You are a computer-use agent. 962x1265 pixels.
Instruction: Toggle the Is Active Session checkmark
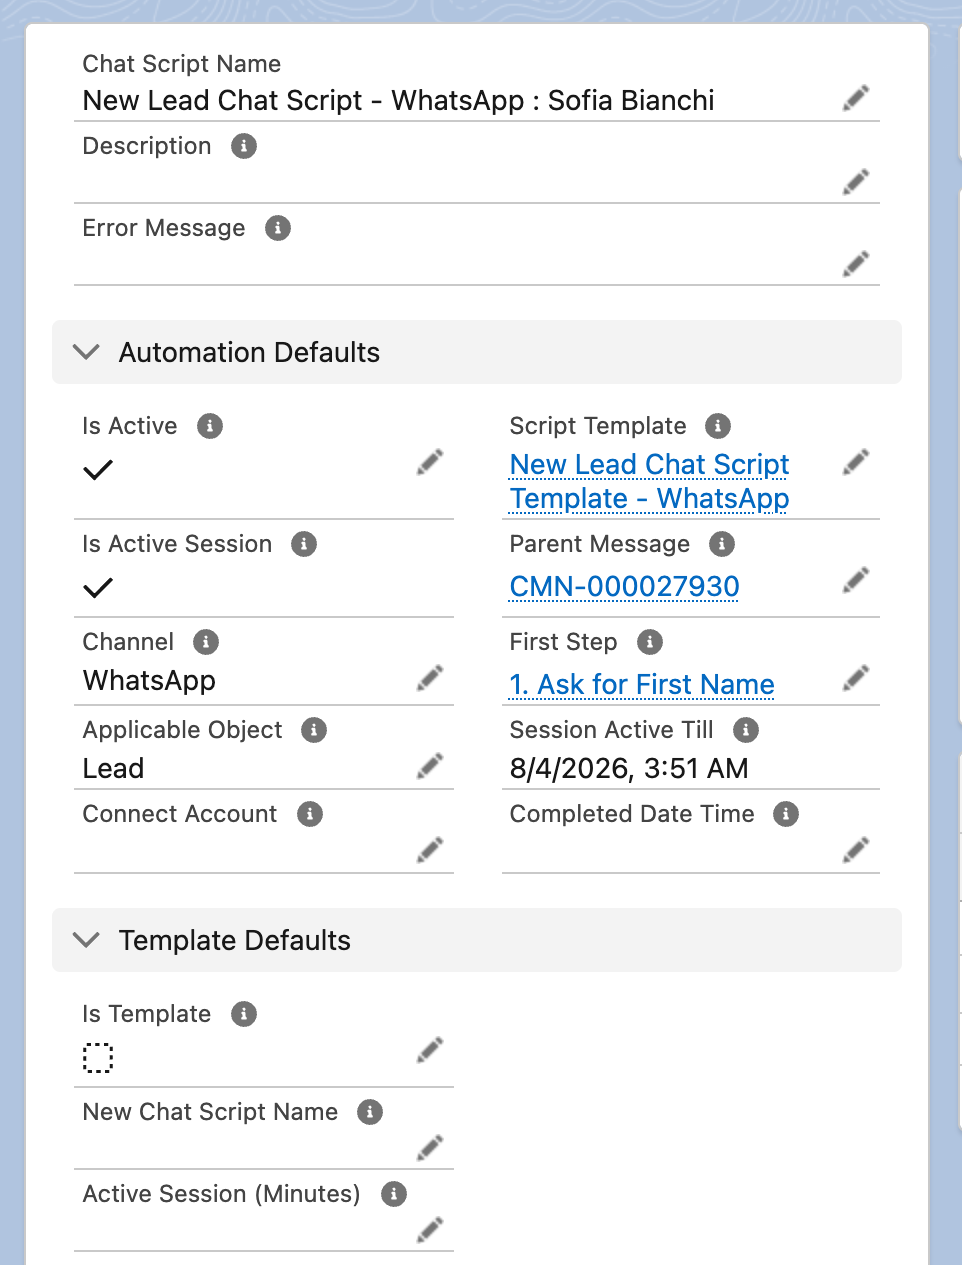click(98, 588)
